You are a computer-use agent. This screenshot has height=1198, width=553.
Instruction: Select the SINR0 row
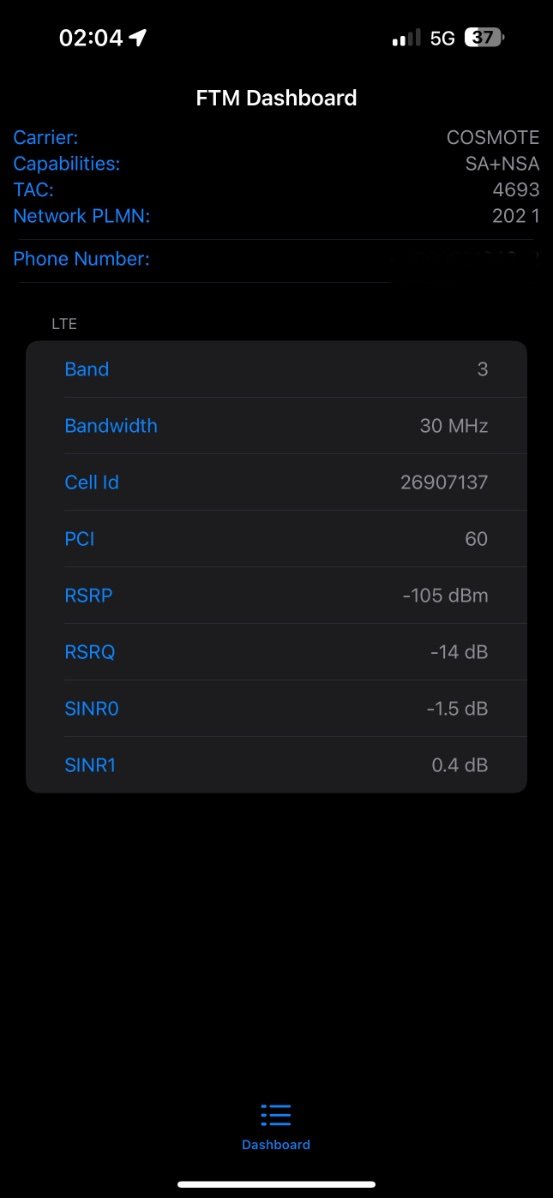click(276, 708)
